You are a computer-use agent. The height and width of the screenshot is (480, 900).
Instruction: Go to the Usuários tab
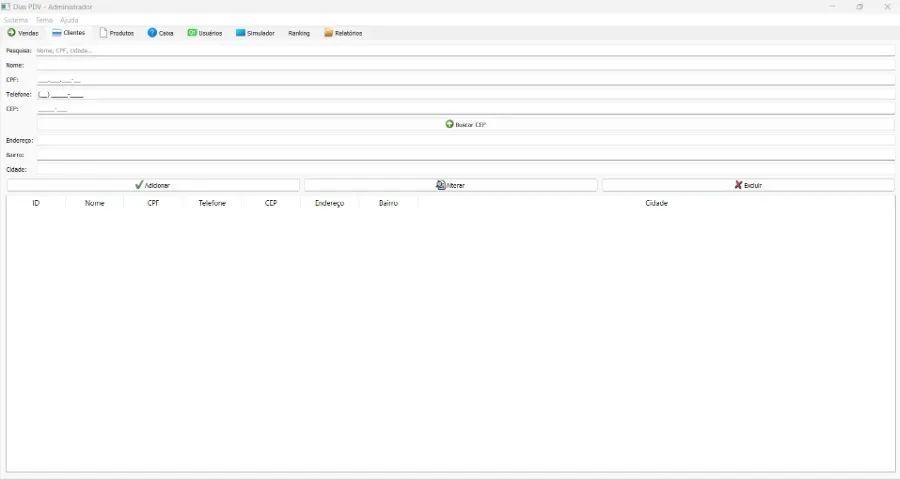pyautogui.click(x=205, y=33)
